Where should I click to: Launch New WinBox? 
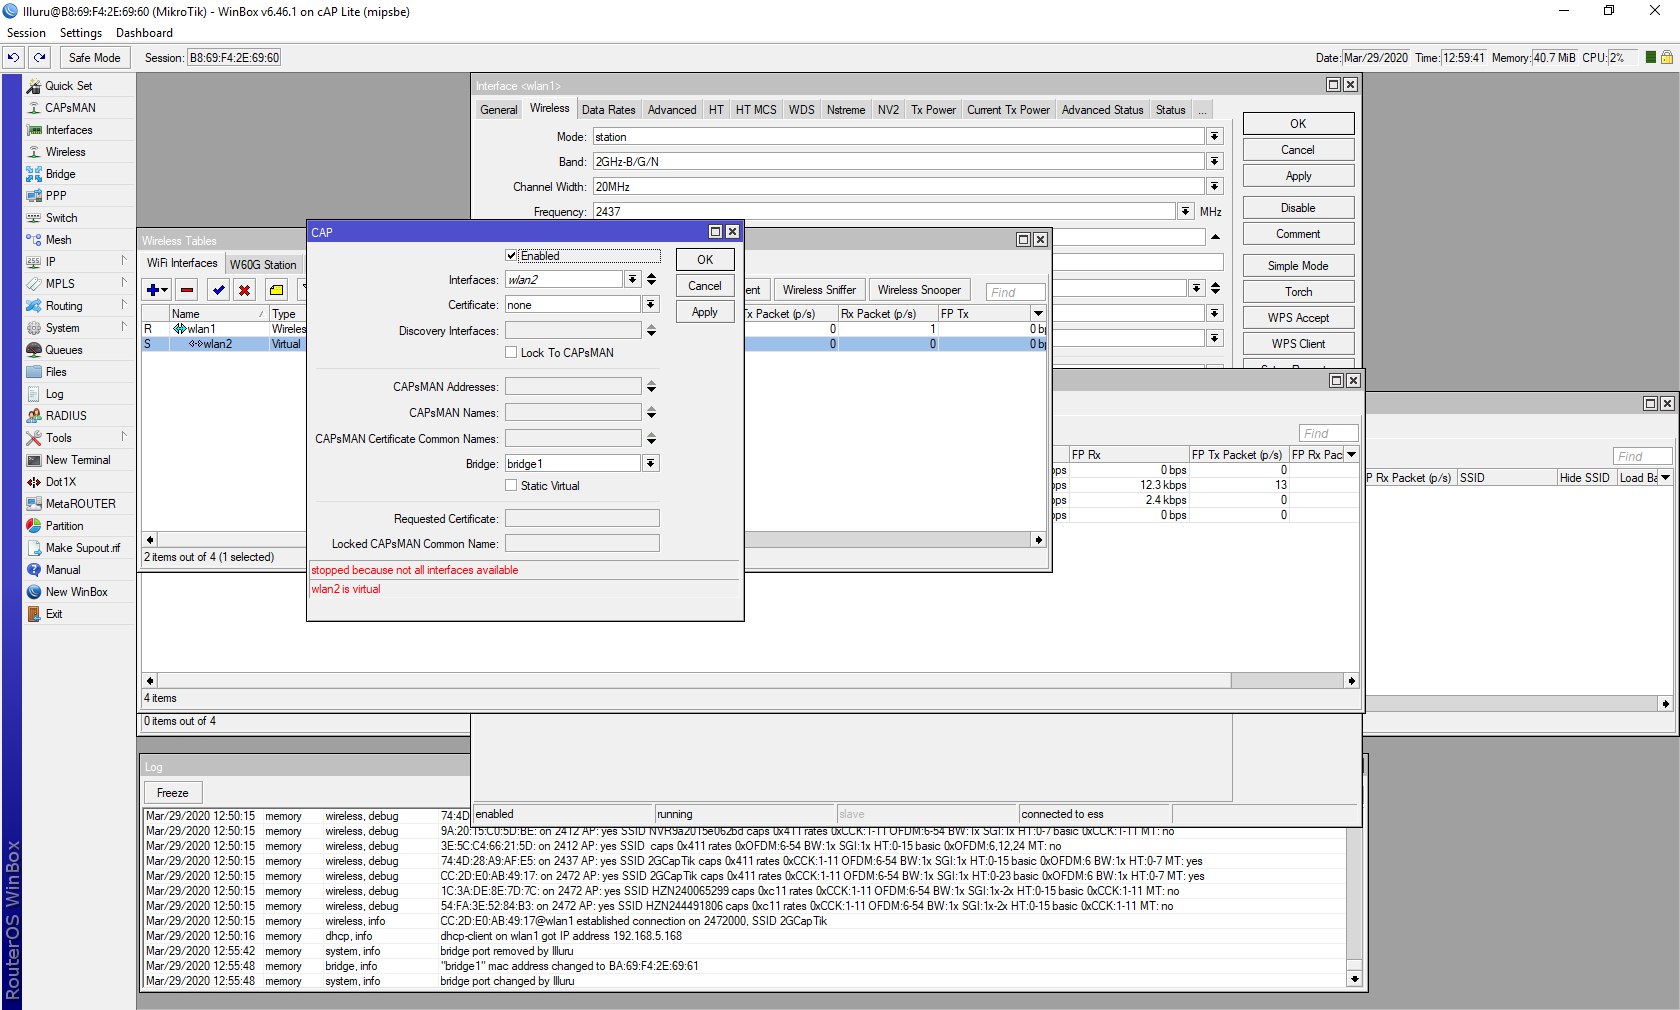click(78, 592)
